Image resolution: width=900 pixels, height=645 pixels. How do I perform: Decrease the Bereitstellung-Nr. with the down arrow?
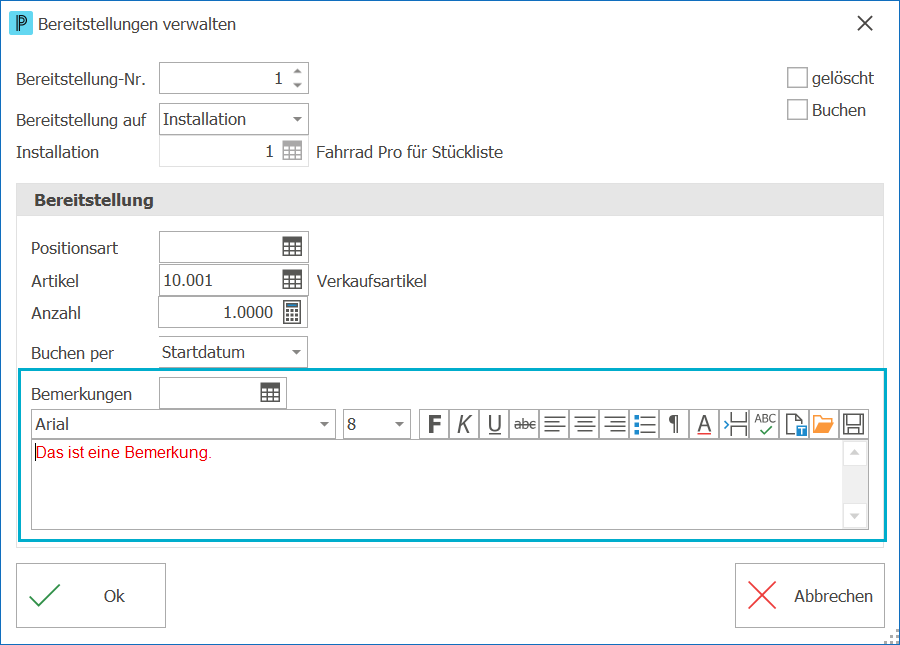(297, 85)
